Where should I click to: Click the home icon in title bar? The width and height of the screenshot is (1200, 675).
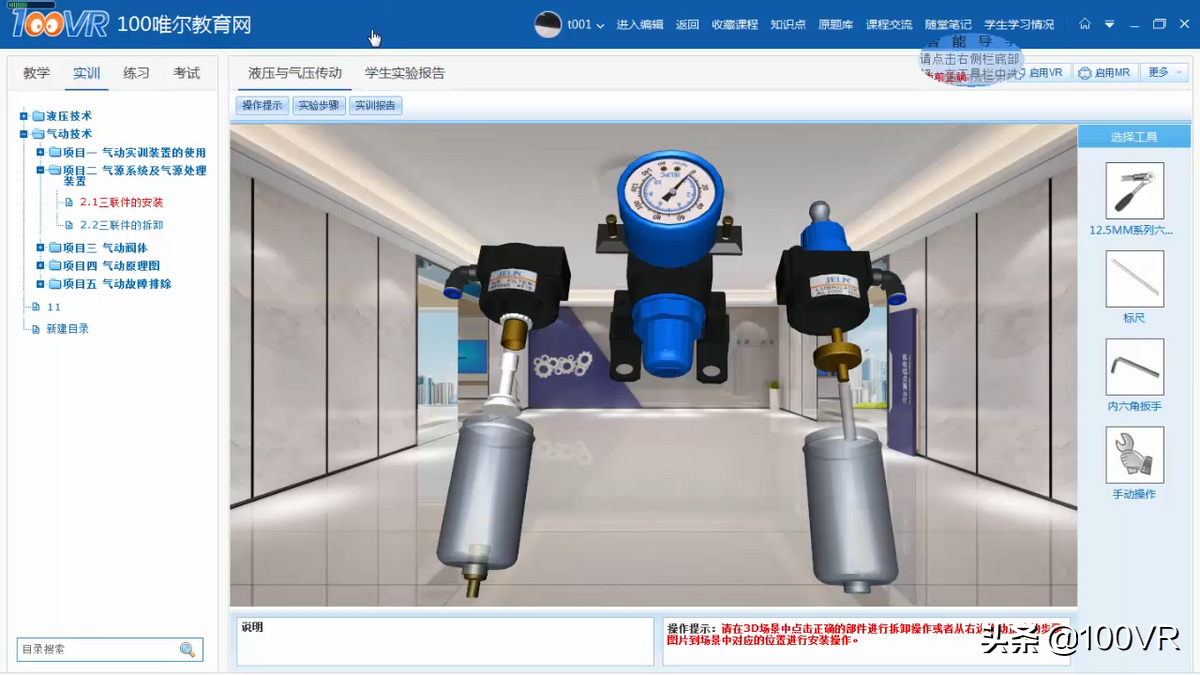(x=1085, y=24)
